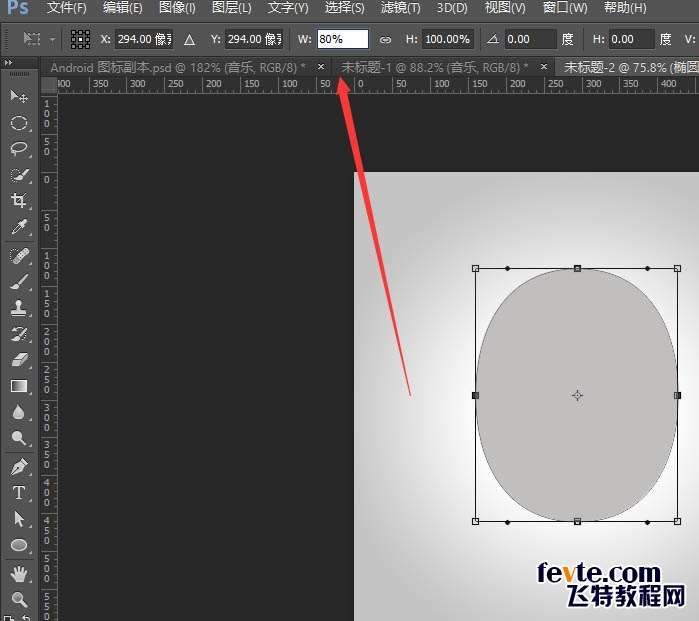699x621 pixels.
Task: Switch to the Gradient tool
Action: click(x=18, y=386)
